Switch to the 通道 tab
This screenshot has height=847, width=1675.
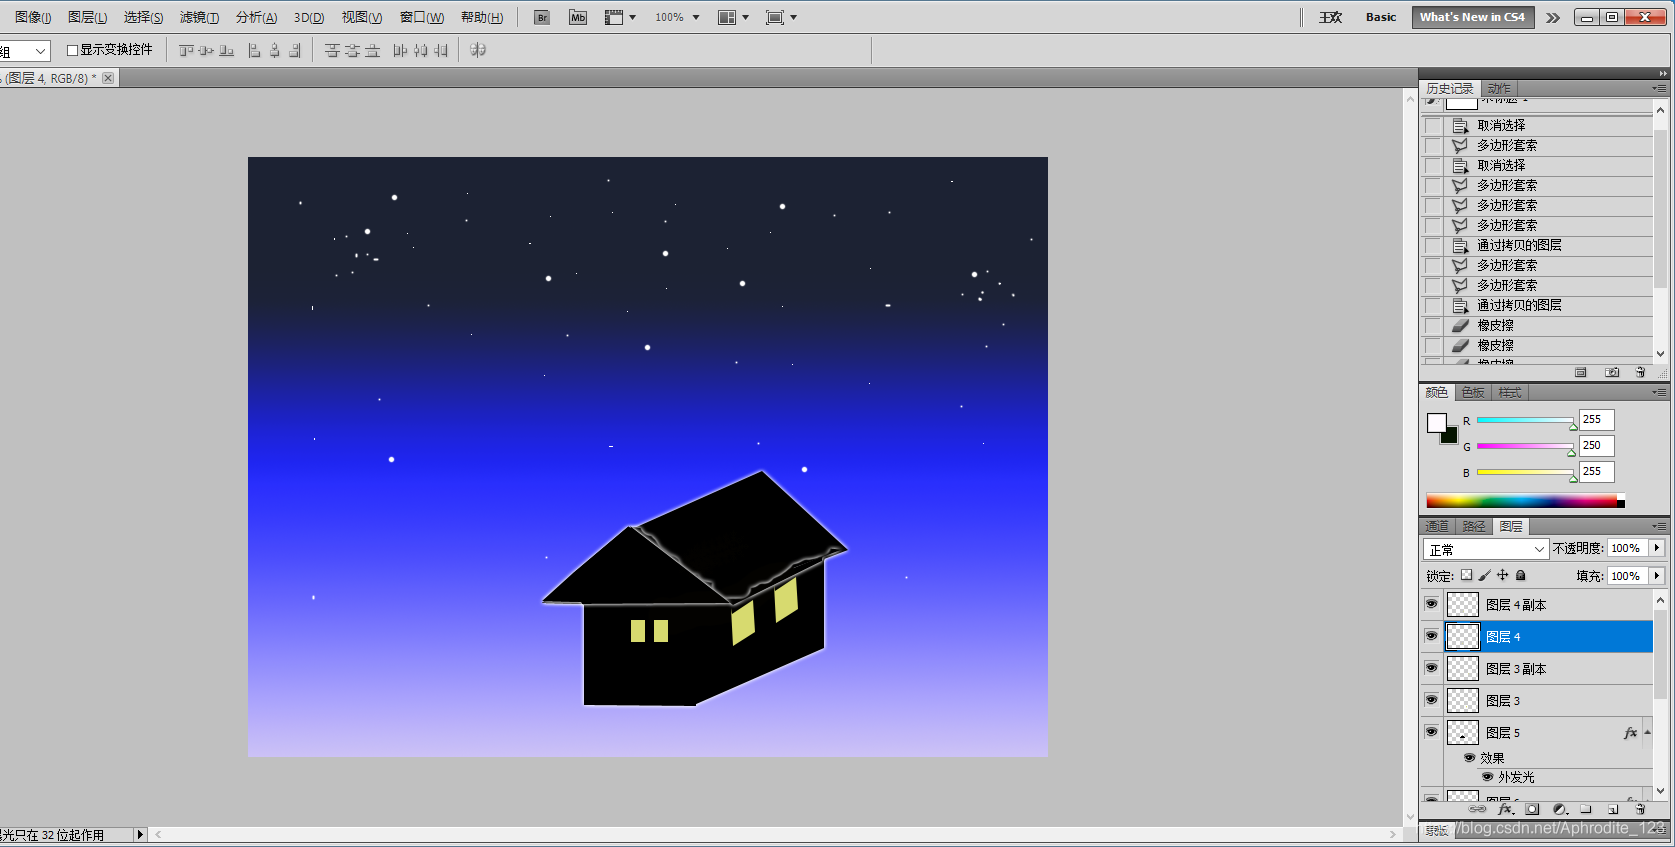(x=1437, y=526)
